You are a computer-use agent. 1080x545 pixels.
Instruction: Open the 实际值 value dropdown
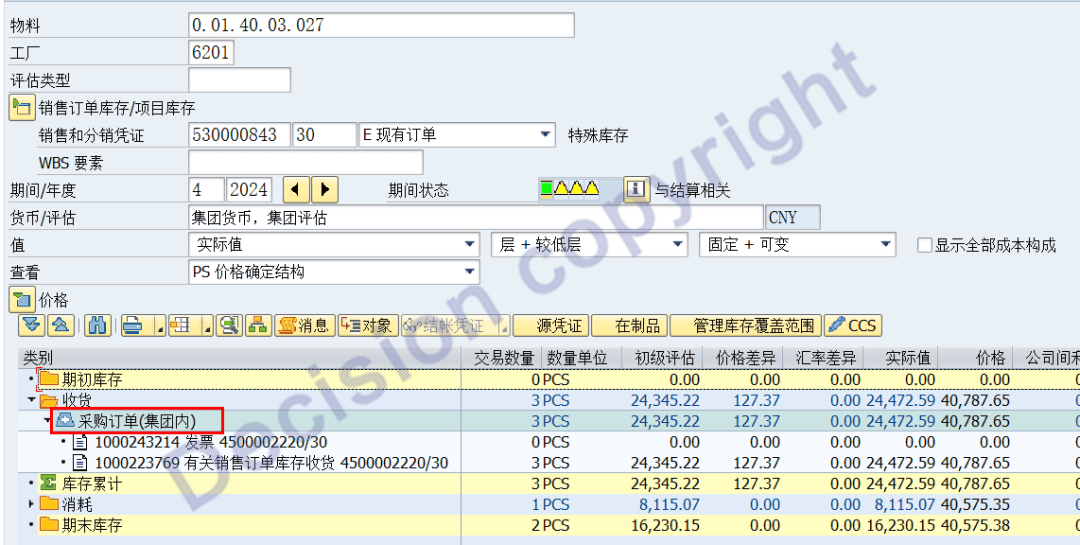[470, 245]
